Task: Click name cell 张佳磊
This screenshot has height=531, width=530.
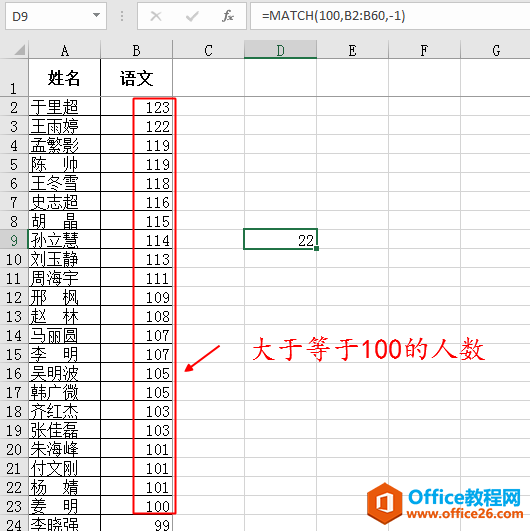Action: (x=65, y=430)
